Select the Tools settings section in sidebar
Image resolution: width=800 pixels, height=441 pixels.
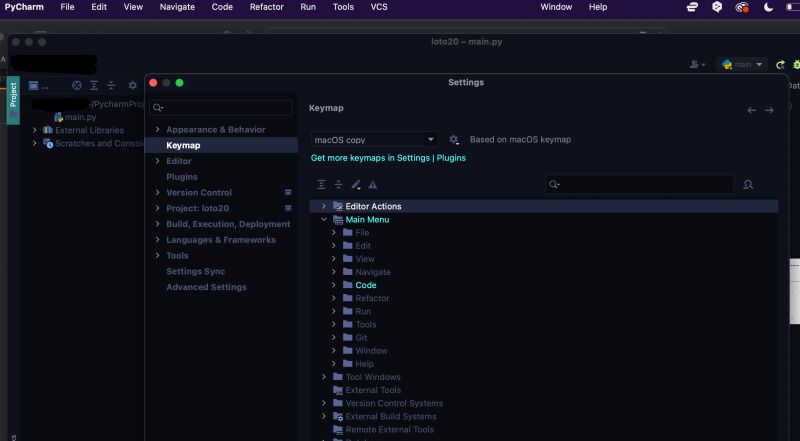[x=177, y=256]
